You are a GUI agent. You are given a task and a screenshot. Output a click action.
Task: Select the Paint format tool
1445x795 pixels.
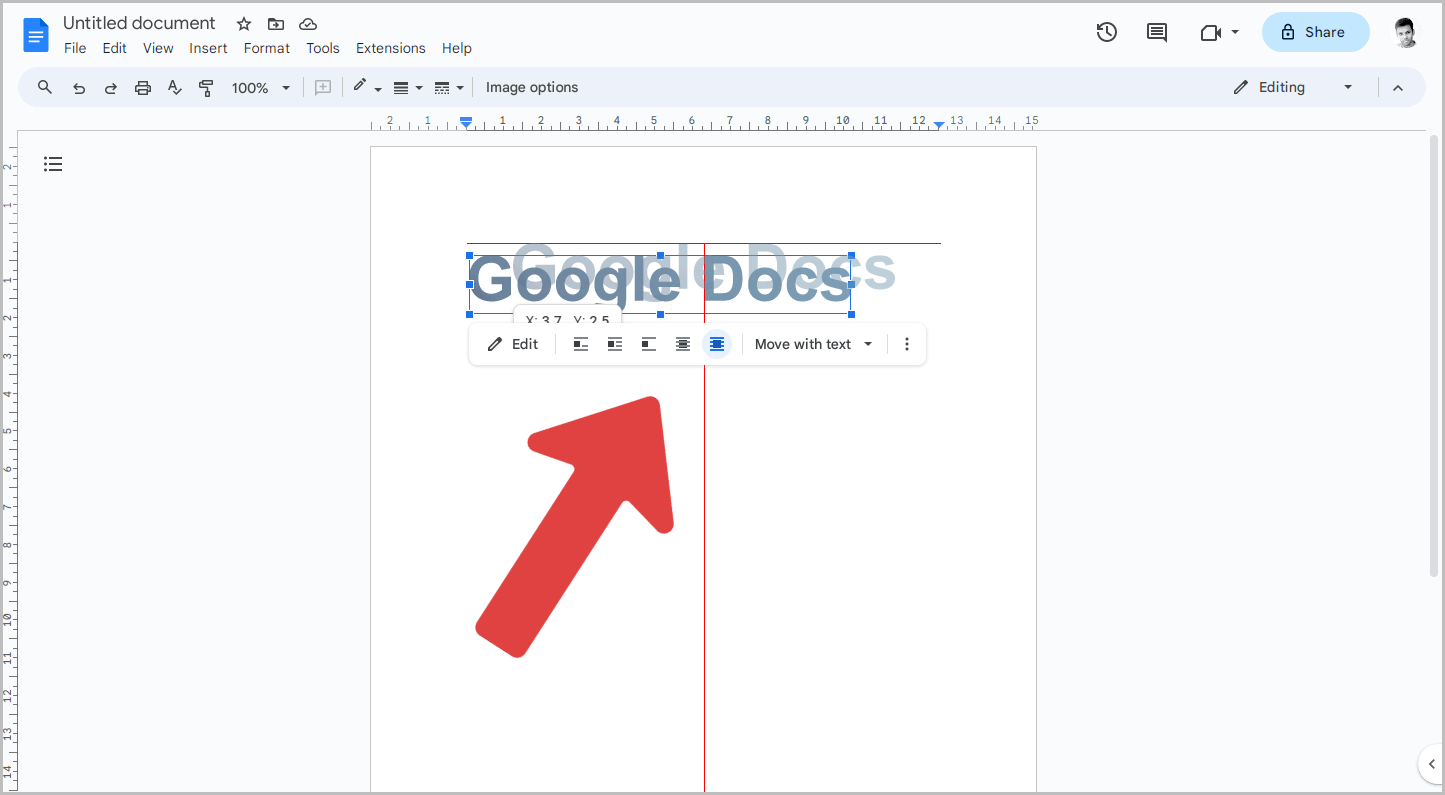point(207,88)
